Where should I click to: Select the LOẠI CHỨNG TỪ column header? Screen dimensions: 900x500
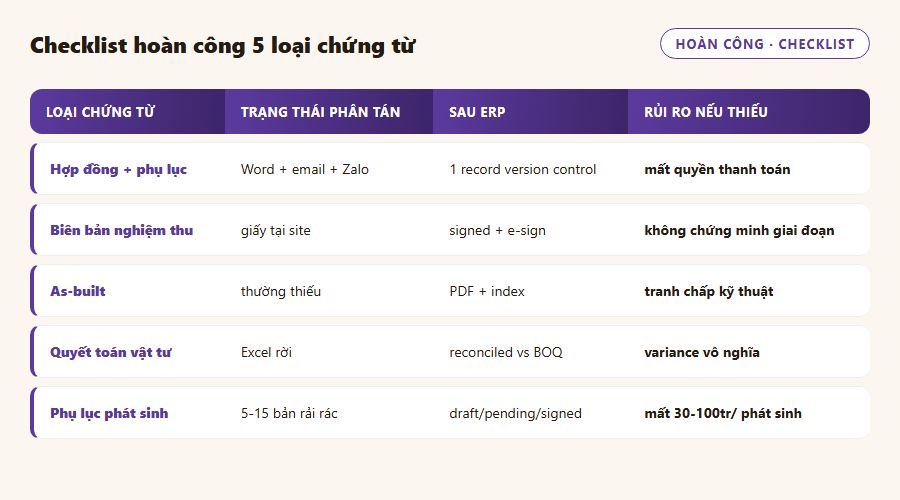coord(127,111)
